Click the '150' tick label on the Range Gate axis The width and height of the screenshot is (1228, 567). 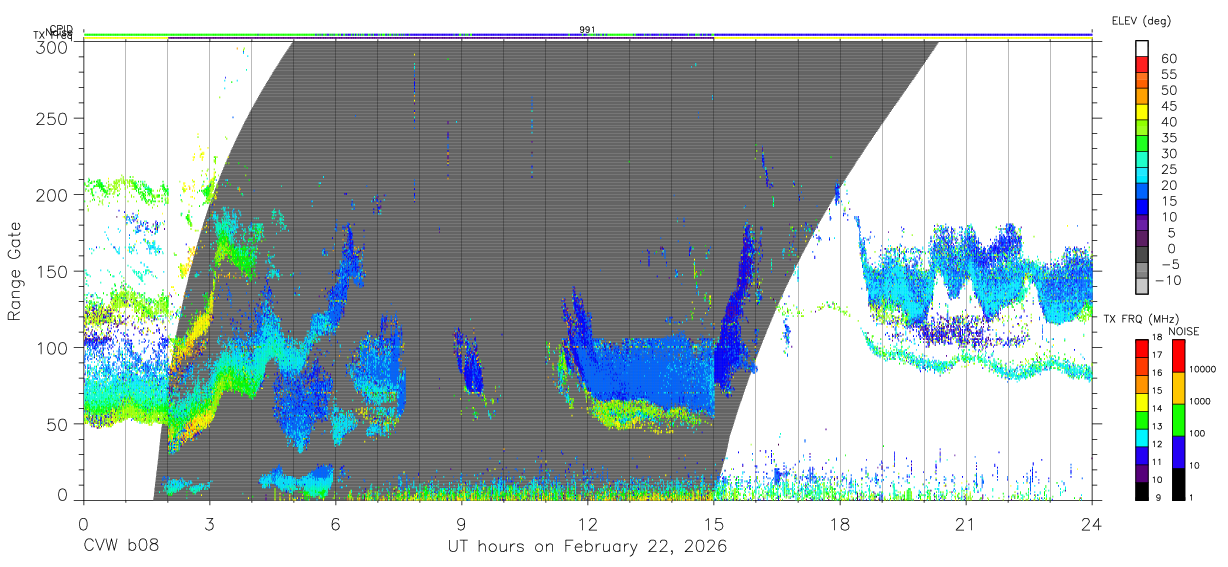point(52,271)
